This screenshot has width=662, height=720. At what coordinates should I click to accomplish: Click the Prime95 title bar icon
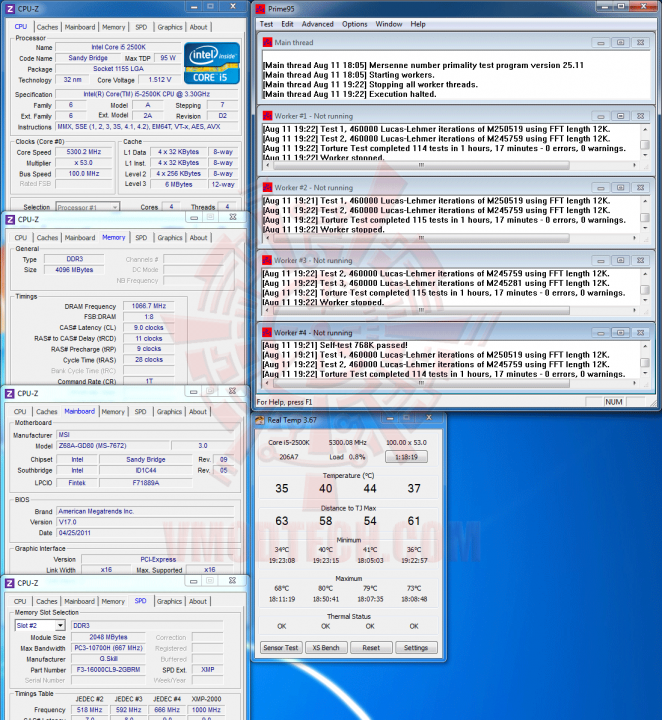coord(260,9)
